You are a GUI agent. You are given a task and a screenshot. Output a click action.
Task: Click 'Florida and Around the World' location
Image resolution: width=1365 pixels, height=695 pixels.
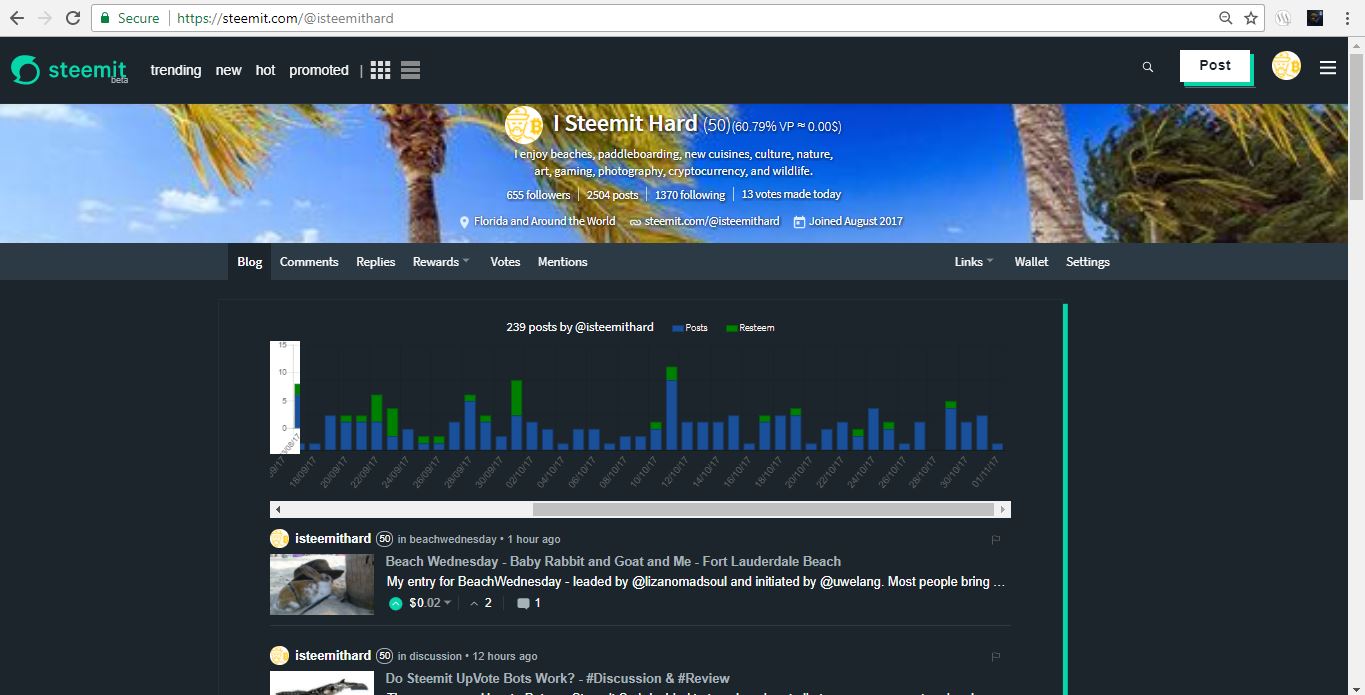tap(545, 221)
